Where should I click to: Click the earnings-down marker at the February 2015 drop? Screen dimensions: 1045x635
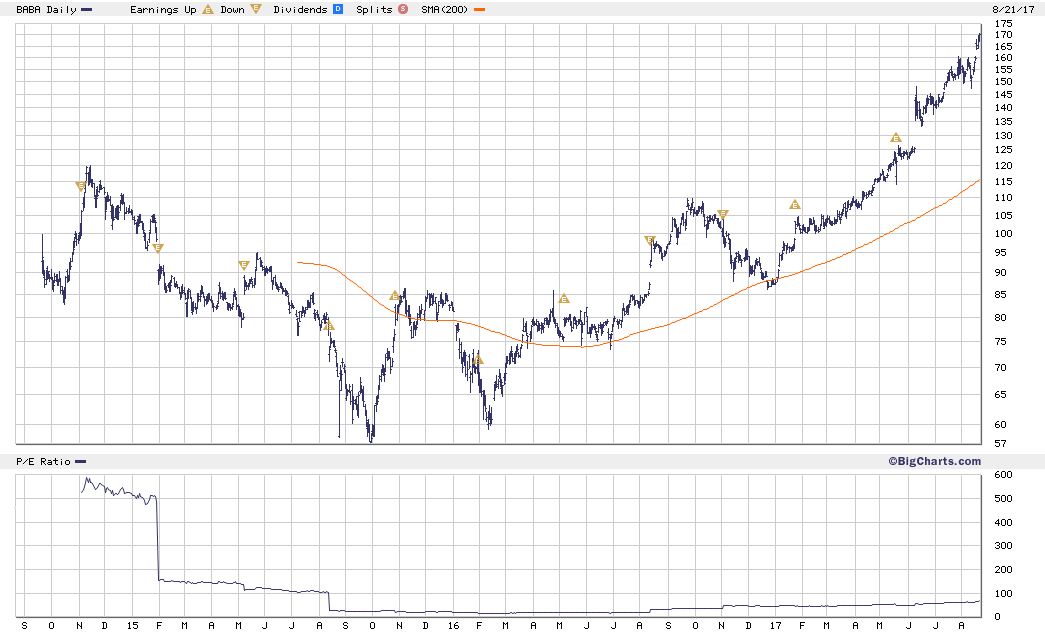(157, 249)
